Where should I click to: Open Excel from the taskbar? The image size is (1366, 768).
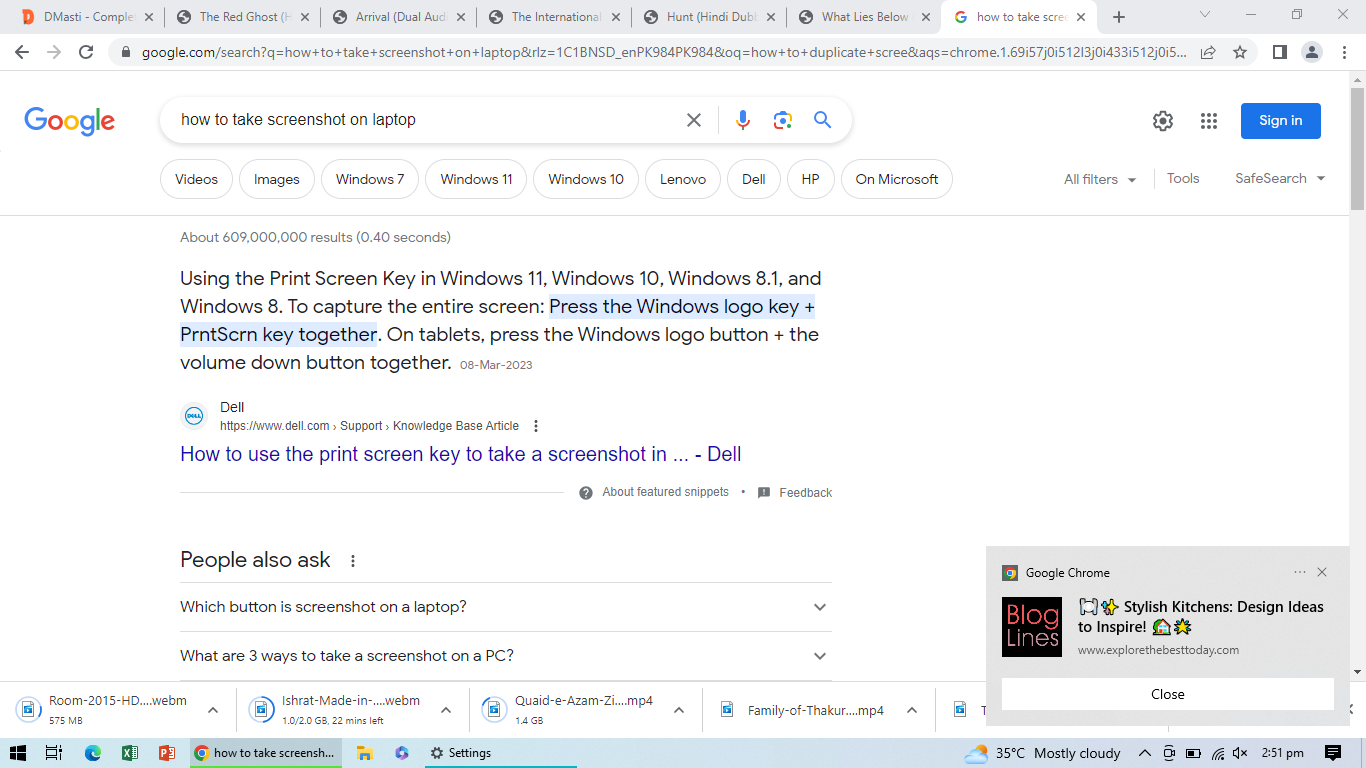click(130, 753)
